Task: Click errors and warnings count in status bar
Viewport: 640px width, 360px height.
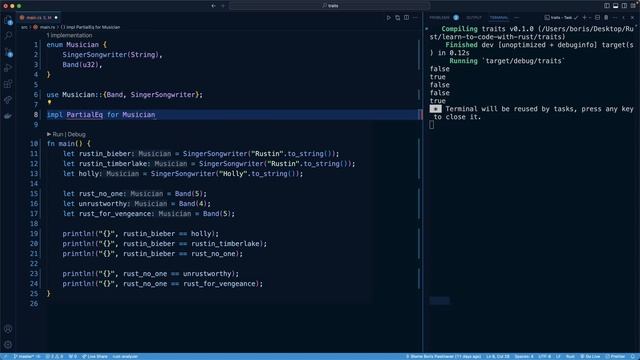Action: (x=54, y=356)
